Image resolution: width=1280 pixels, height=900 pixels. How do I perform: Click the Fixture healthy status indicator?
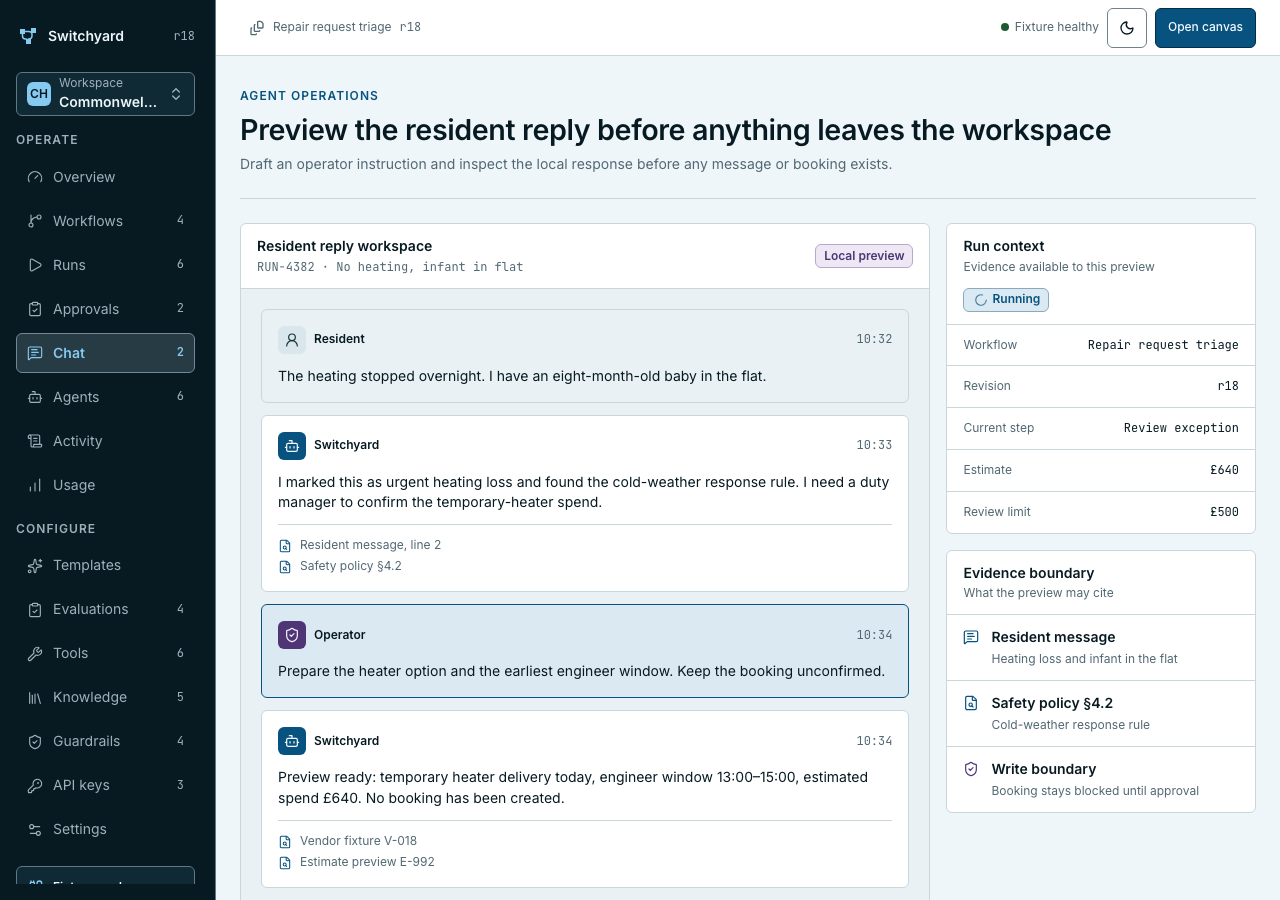[1050, 27]
